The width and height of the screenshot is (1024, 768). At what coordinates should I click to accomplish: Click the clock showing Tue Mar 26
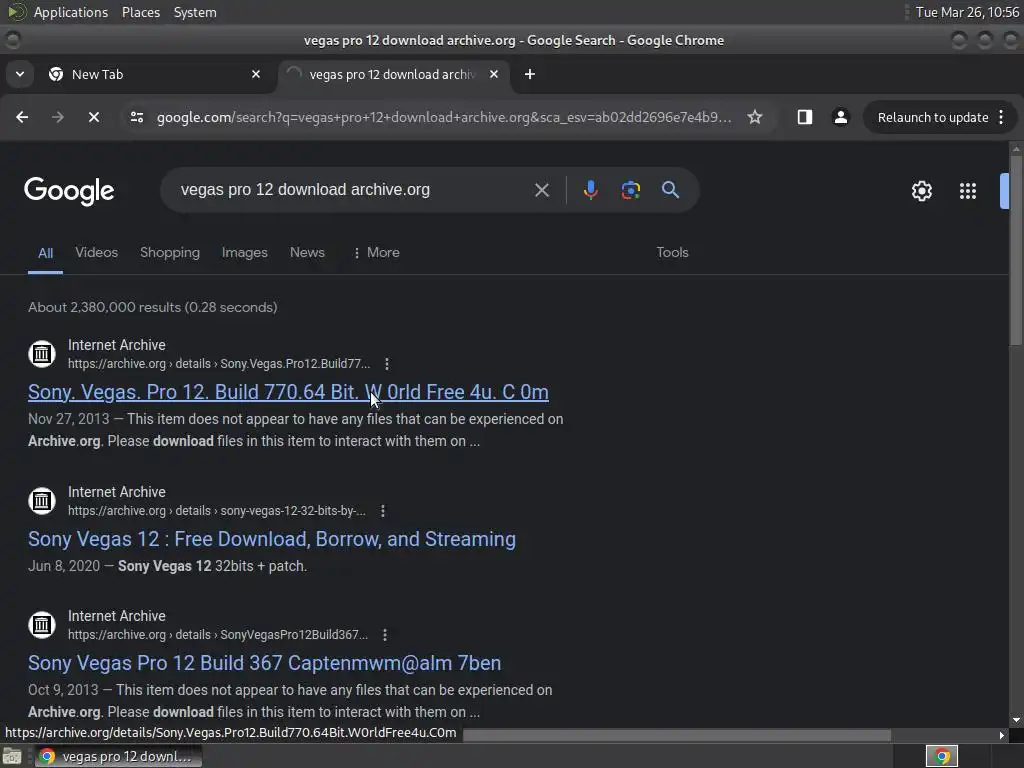click(x=967, y=12)
